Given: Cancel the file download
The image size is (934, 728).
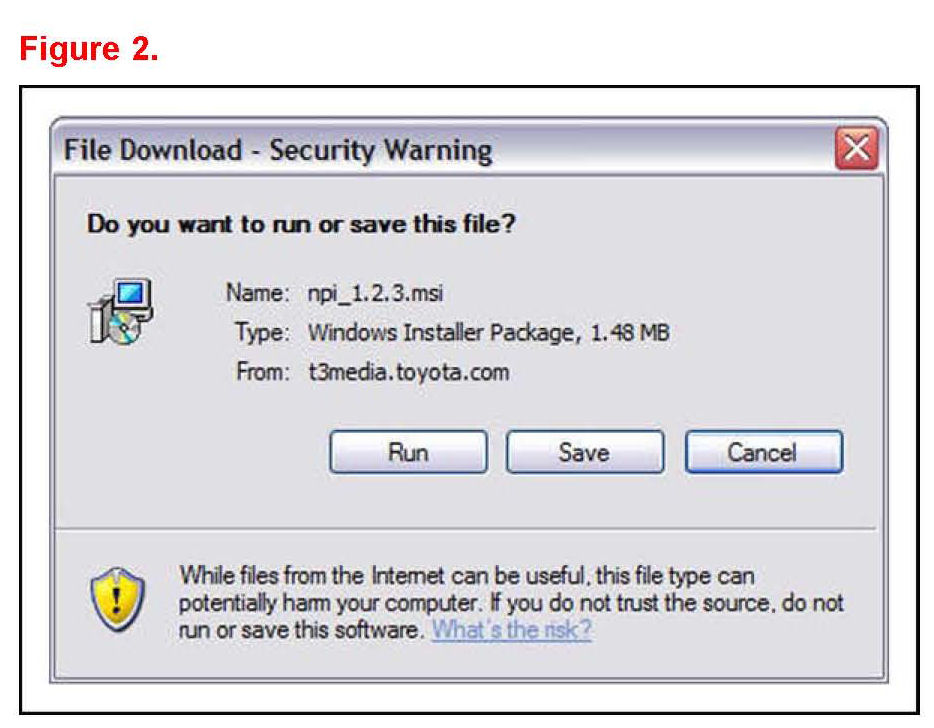Looking at the screenshot, I should 763,452.
